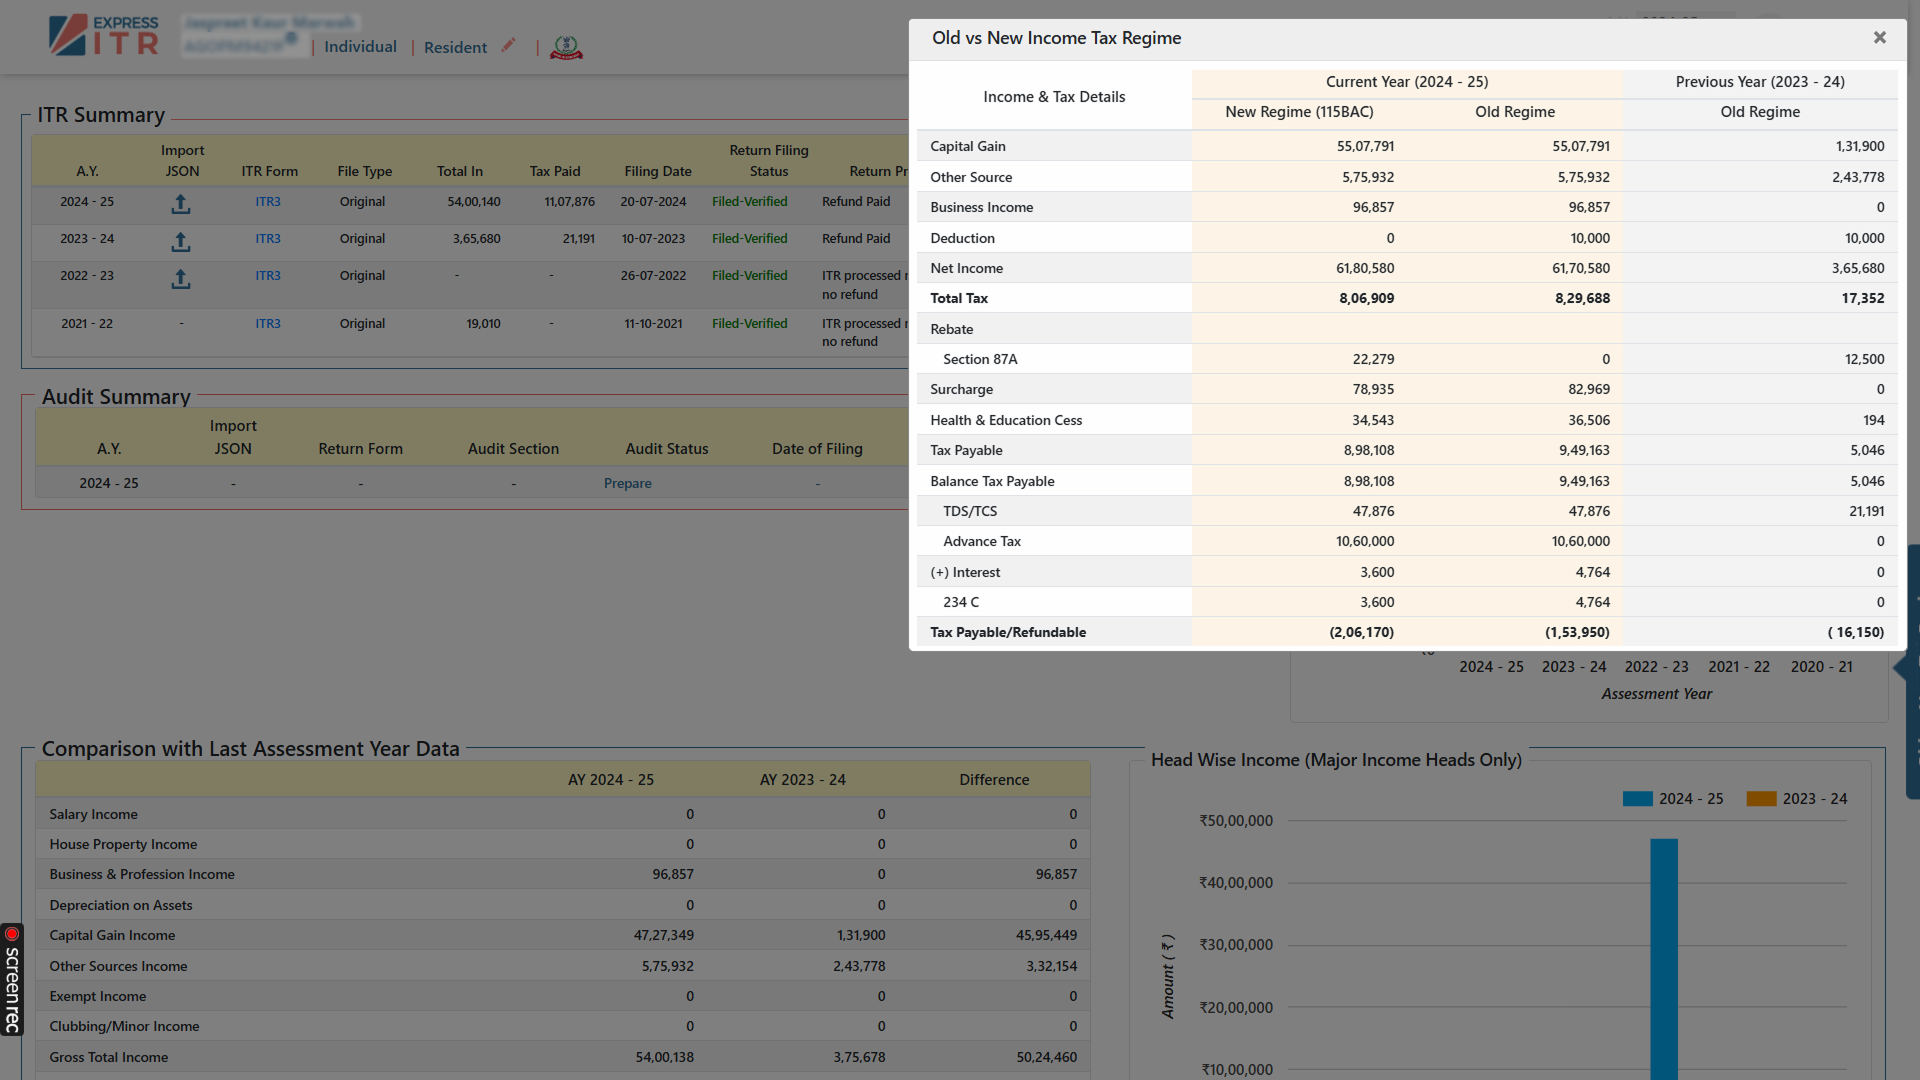The width and height of the screenshot is (1920, 1080).
Task: Collapse the Audit Summary section
Action: [116, 397]
